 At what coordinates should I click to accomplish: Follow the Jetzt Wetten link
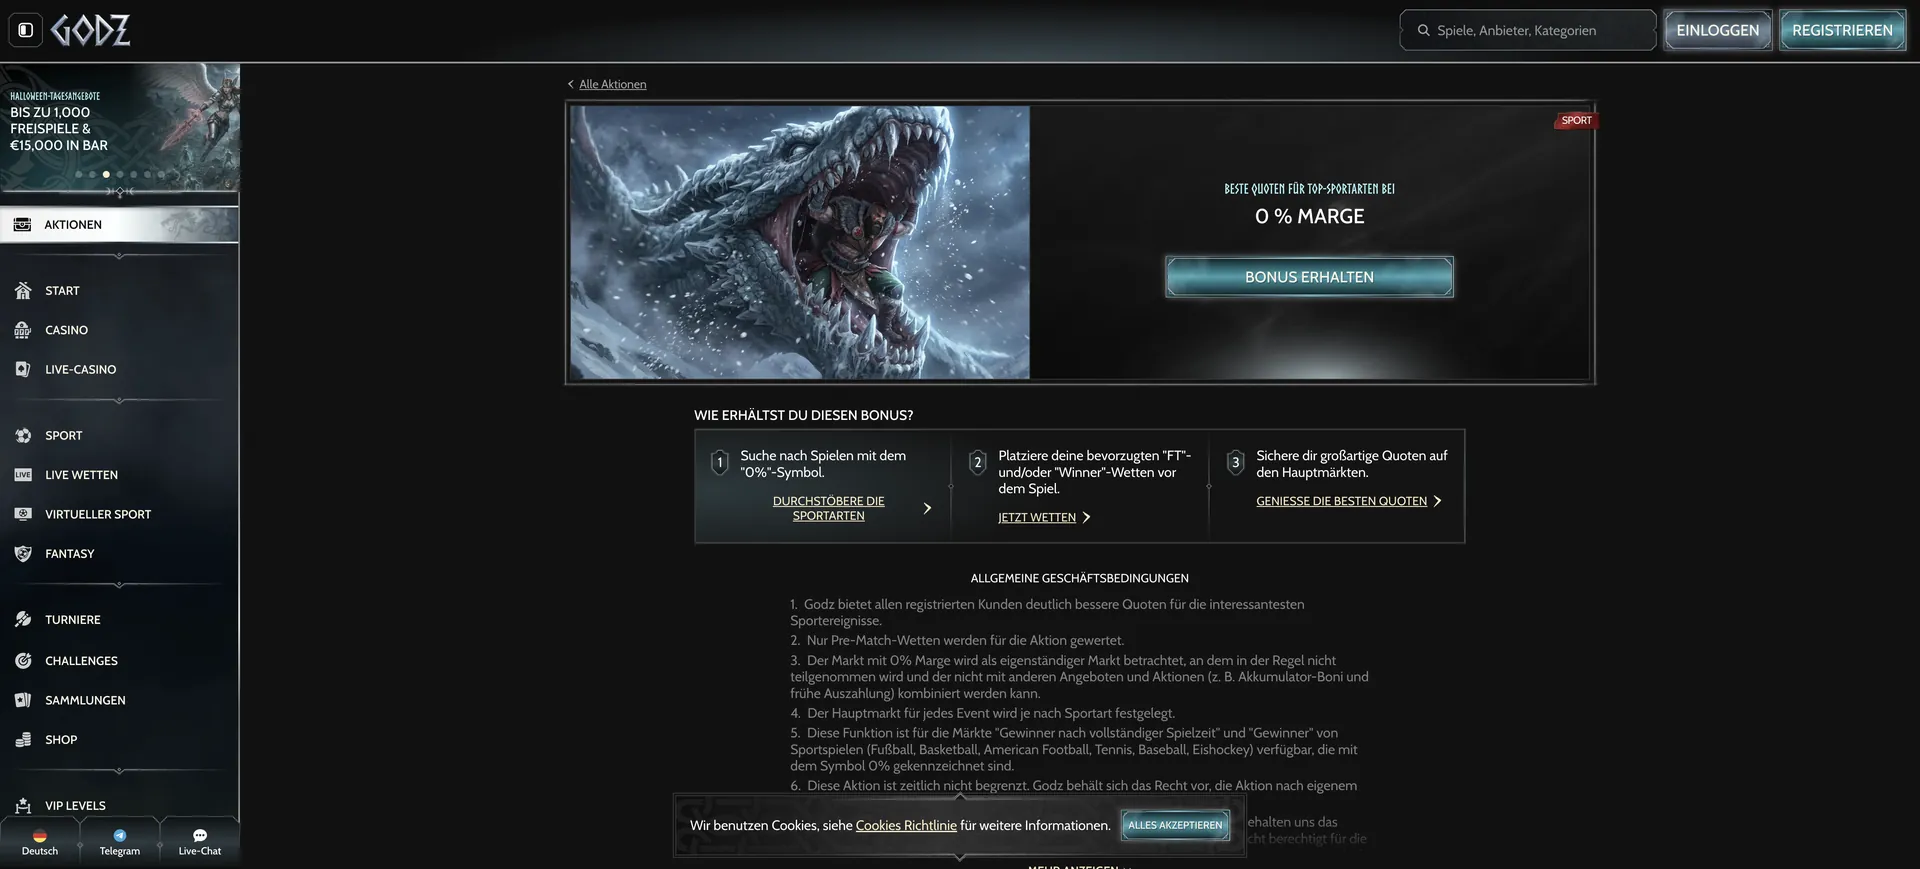[x=1037, y=517]
